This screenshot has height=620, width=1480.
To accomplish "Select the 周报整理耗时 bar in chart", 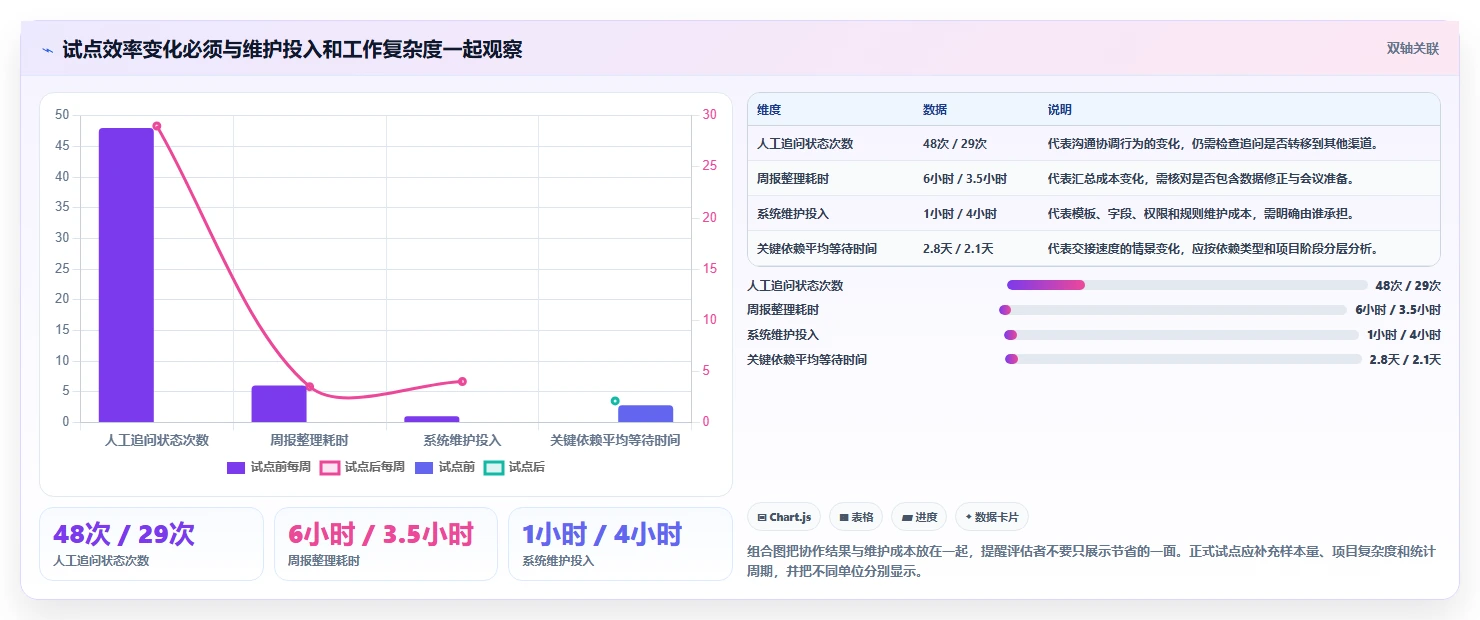I will coord(279,404).
